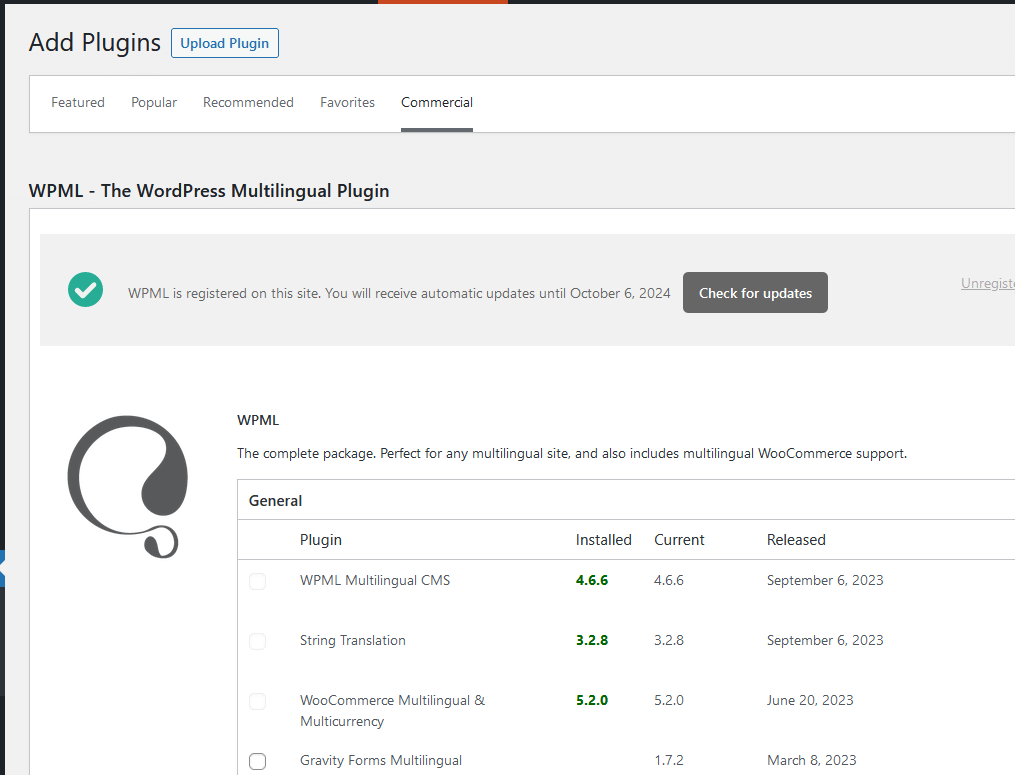Click the String Translation plugin name
1015x775 pixels.
point(352,640)
